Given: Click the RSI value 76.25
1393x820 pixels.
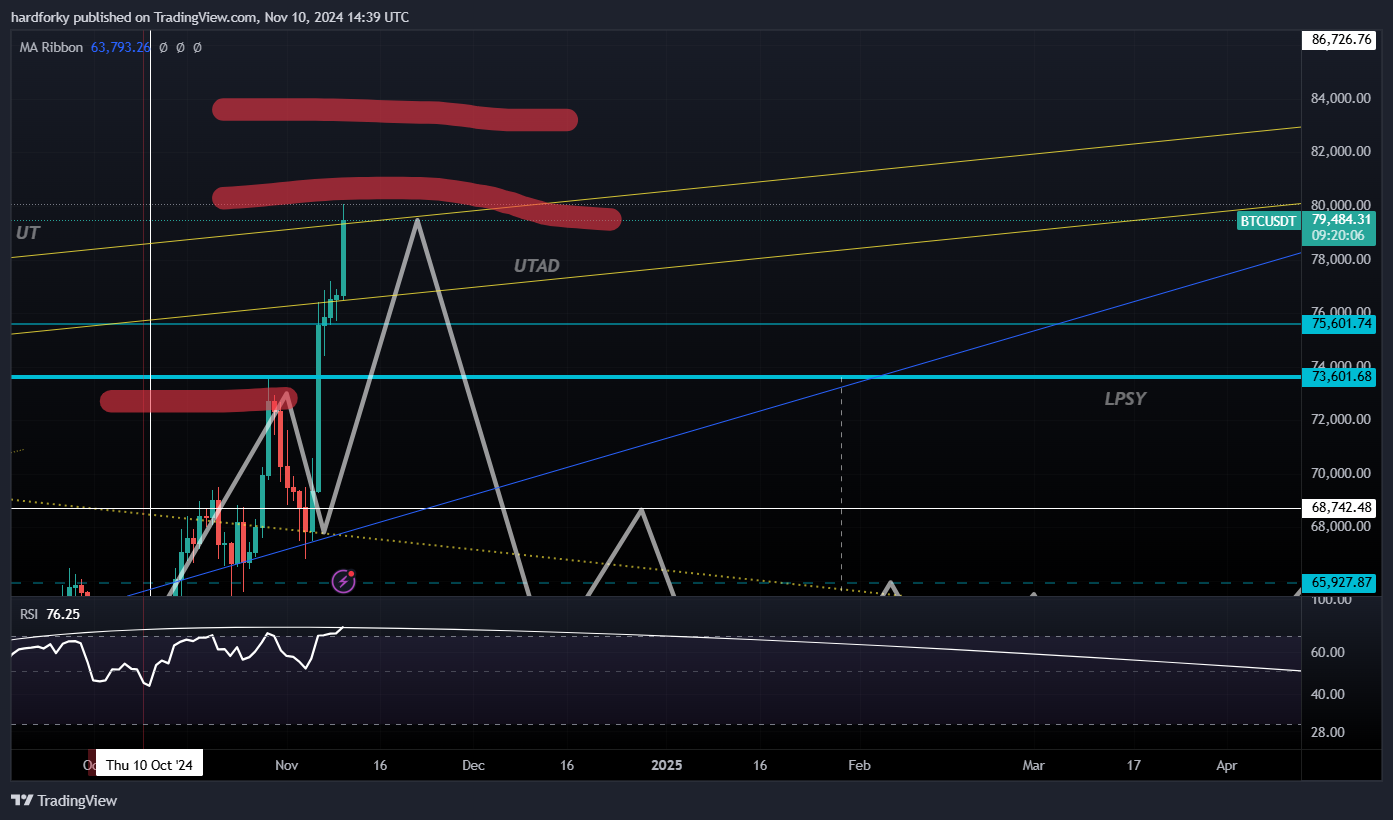Looking at the screenshot, I should click(x=62, y=614).
